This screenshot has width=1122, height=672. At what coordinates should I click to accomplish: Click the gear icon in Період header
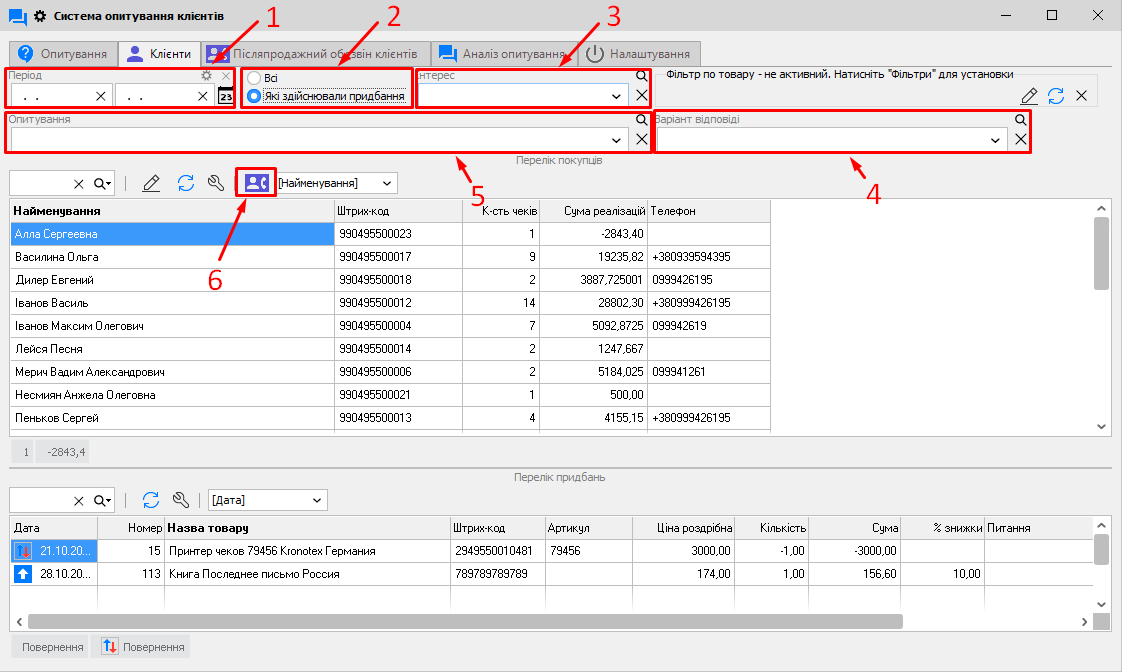tap(206, 75)
